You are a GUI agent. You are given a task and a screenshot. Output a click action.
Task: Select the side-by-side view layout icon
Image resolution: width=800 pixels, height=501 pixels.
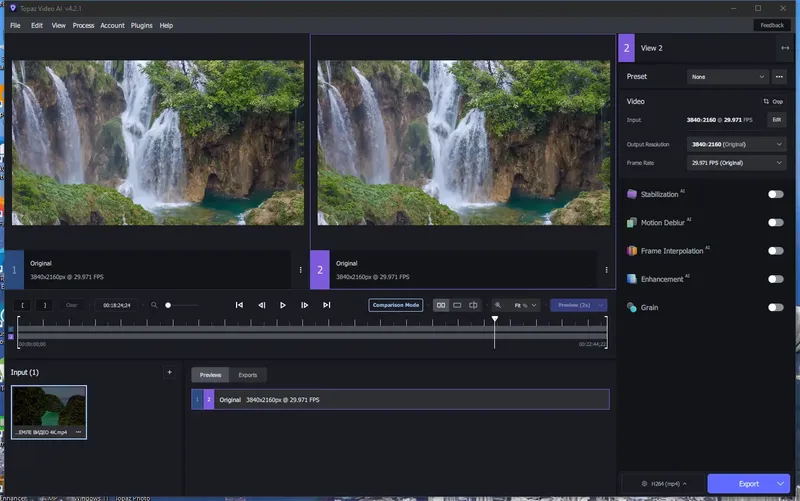coord(440,305)
